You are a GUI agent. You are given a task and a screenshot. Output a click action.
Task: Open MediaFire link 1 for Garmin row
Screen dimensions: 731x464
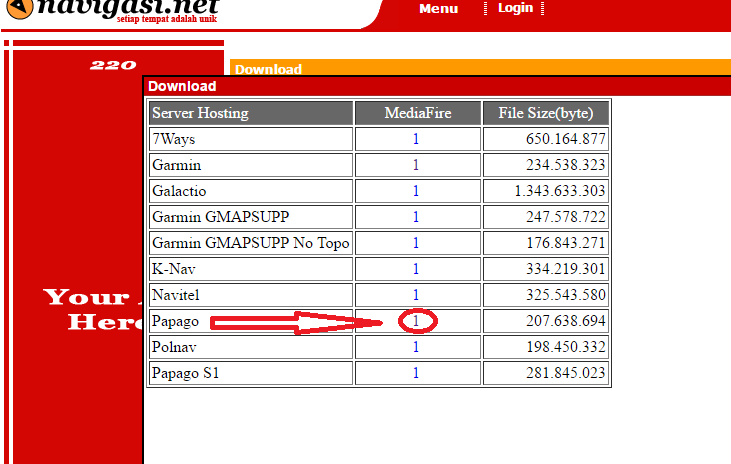(x=416, y=165)
